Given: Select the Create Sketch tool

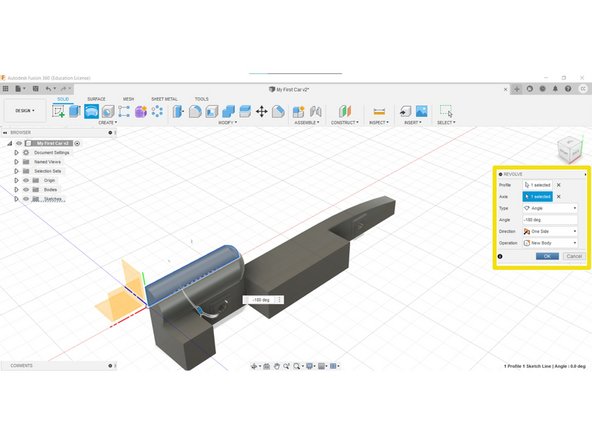Looking at the screenshot, I should click(x=59, y=111).
